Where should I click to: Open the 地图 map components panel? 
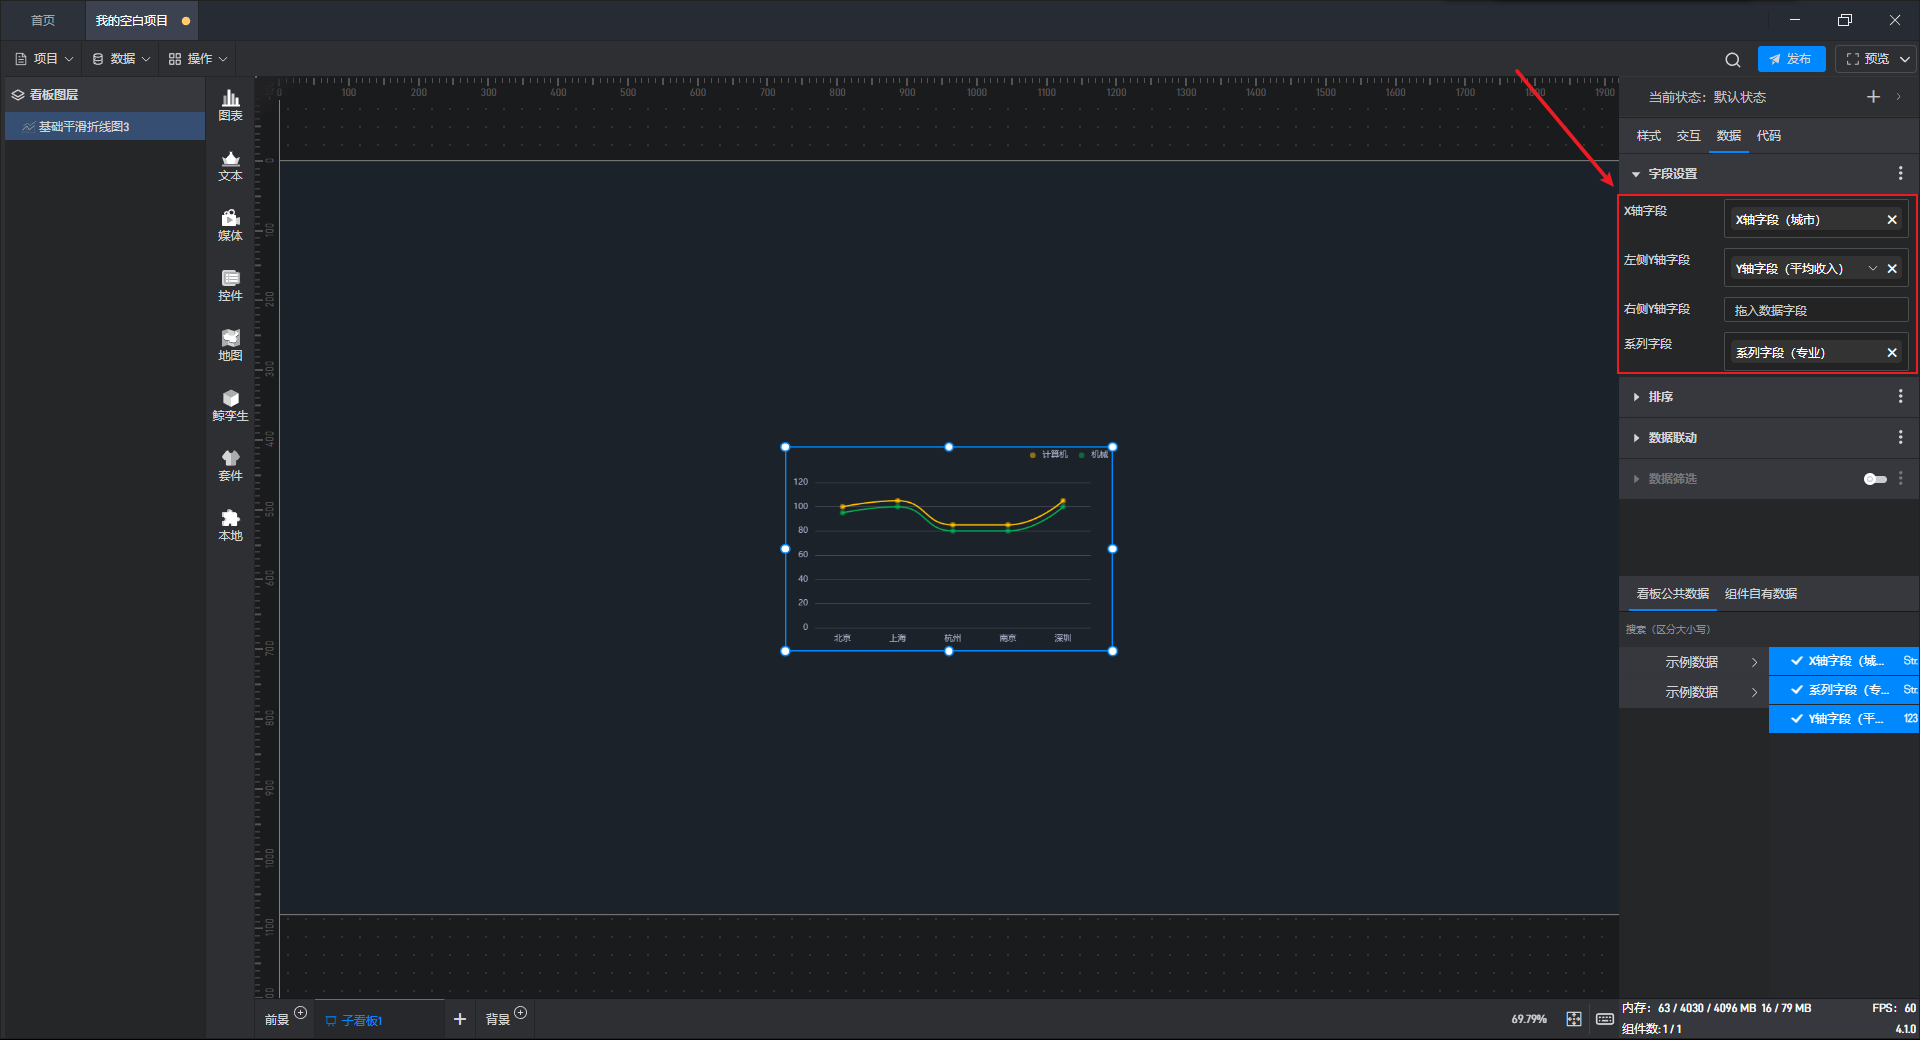[x=230, y=345]
